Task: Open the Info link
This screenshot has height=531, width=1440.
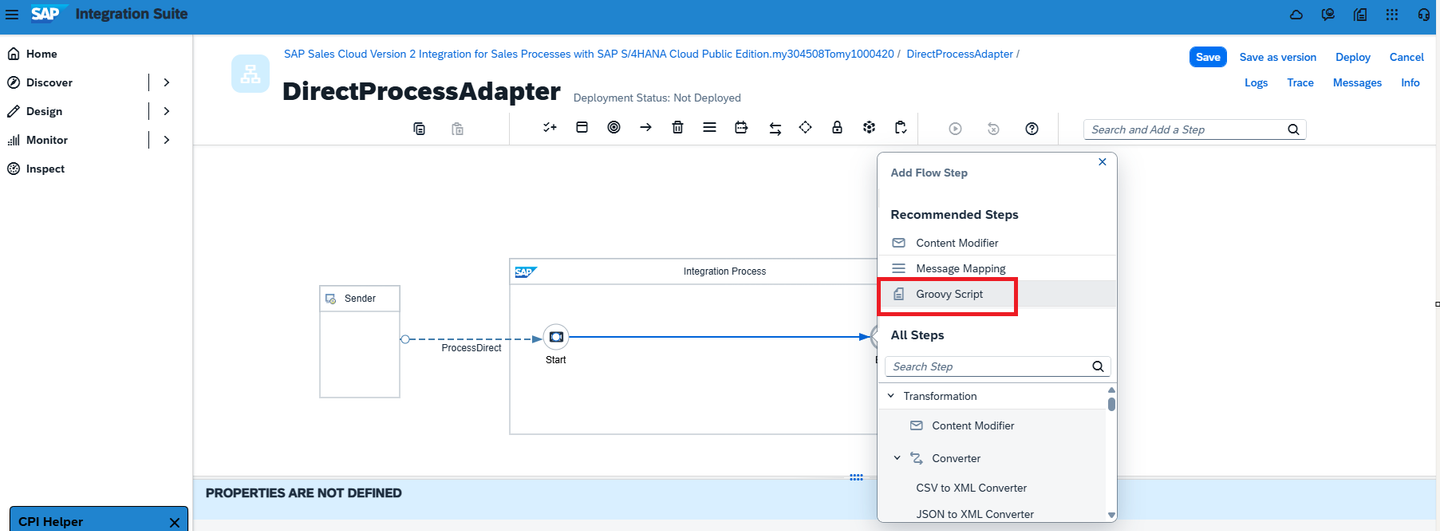Action: click(x=1410, y=83)
